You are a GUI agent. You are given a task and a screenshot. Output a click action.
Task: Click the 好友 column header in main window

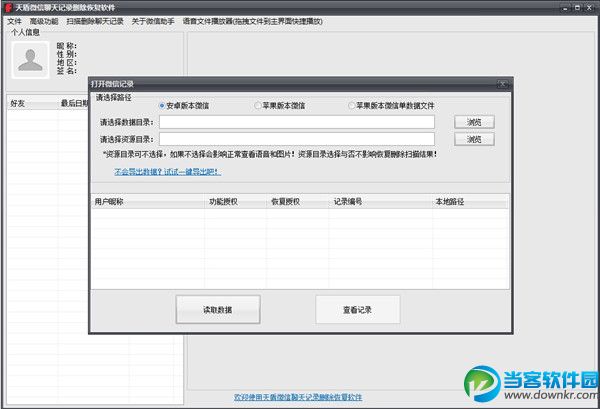tap(32, 103)
